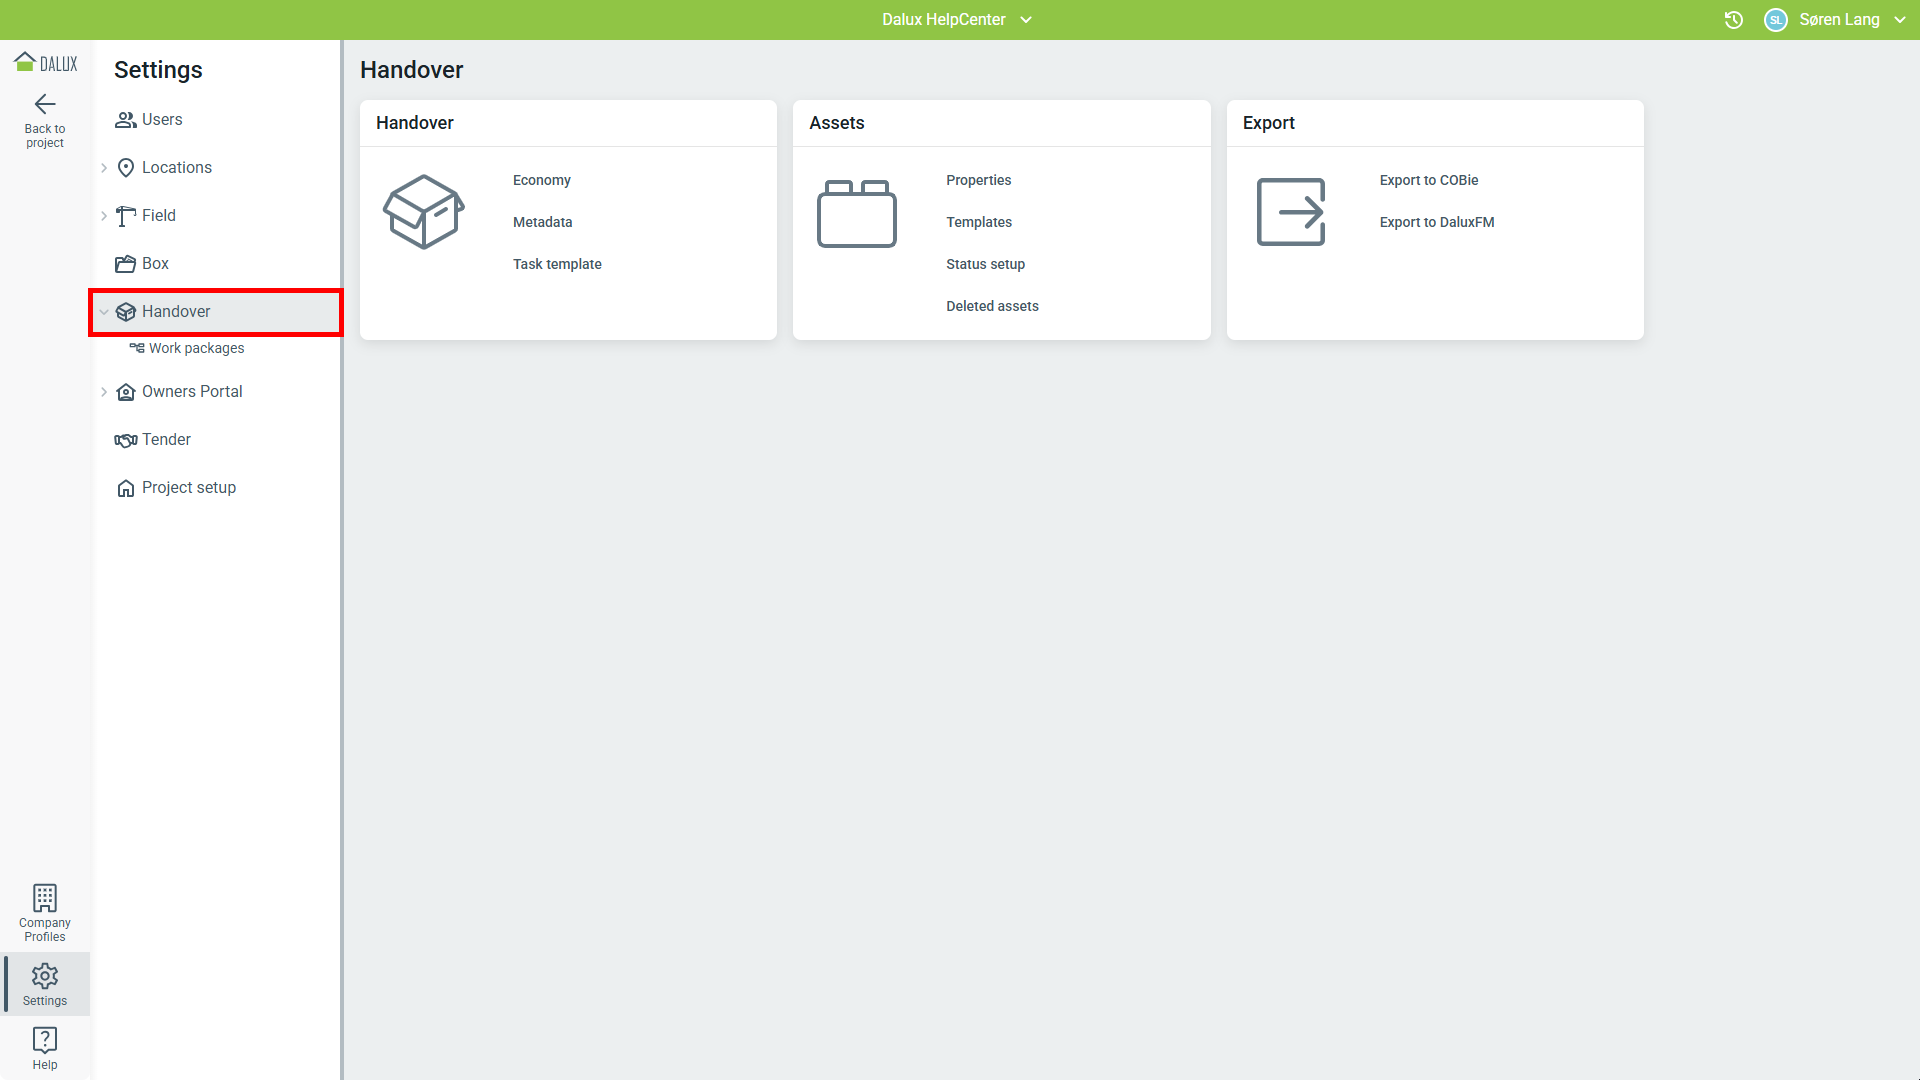Click the history clock icon in the top bar

coord(1734,20)
